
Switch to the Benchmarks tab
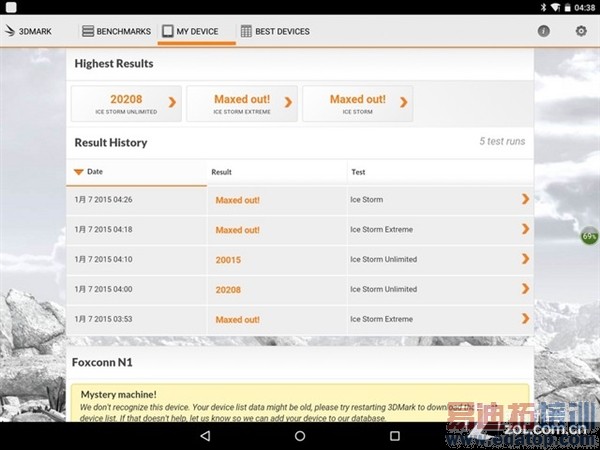[x=117, y=31]
